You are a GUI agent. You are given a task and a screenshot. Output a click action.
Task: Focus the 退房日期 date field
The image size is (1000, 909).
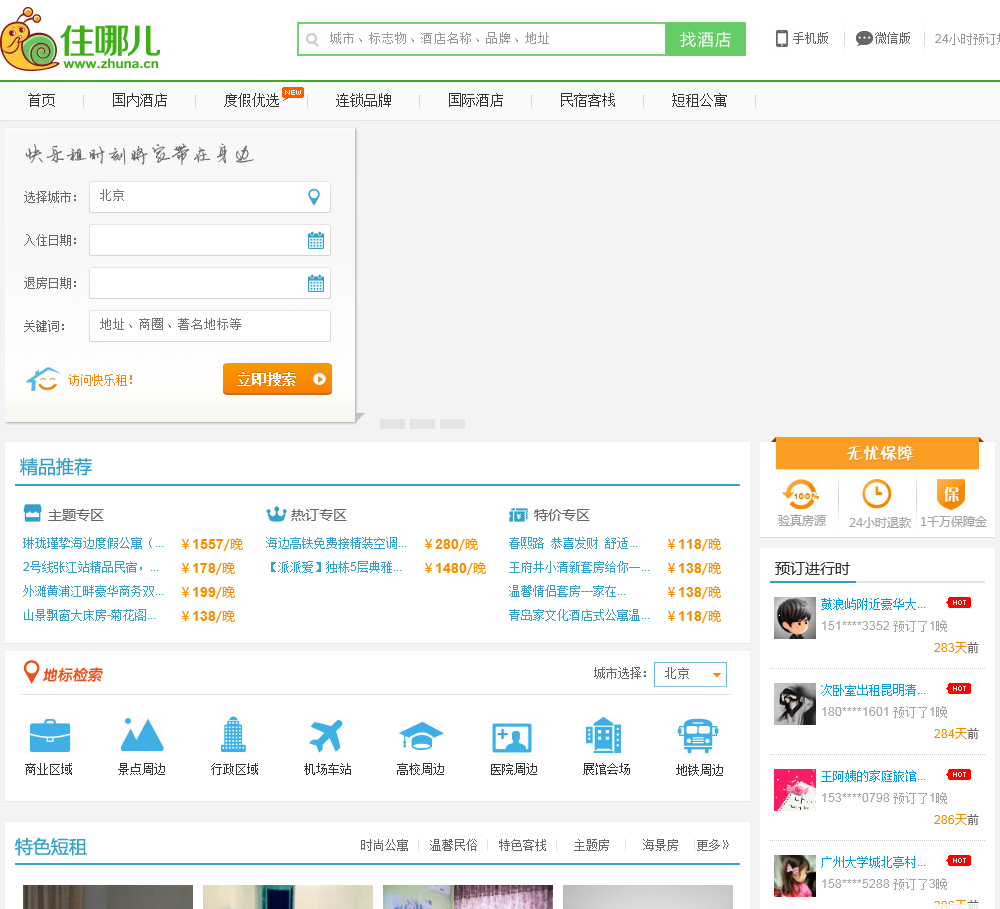[210, 283]
